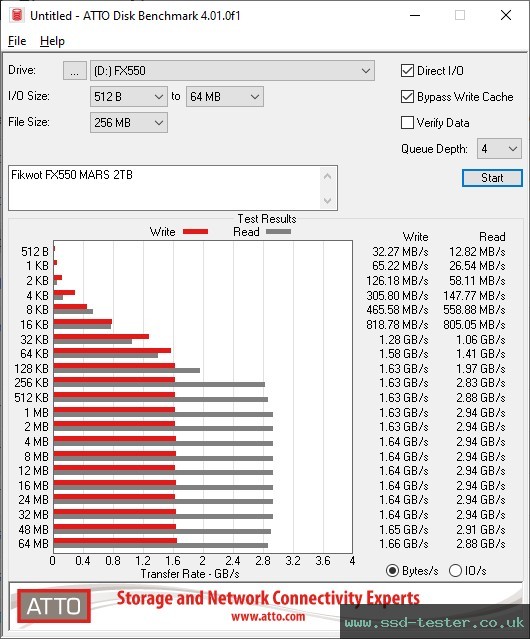Close the ATTO Disk Benchmark window
Viewport: 530px width, 639px height.
pyautogui.click(x=506, y=15)
